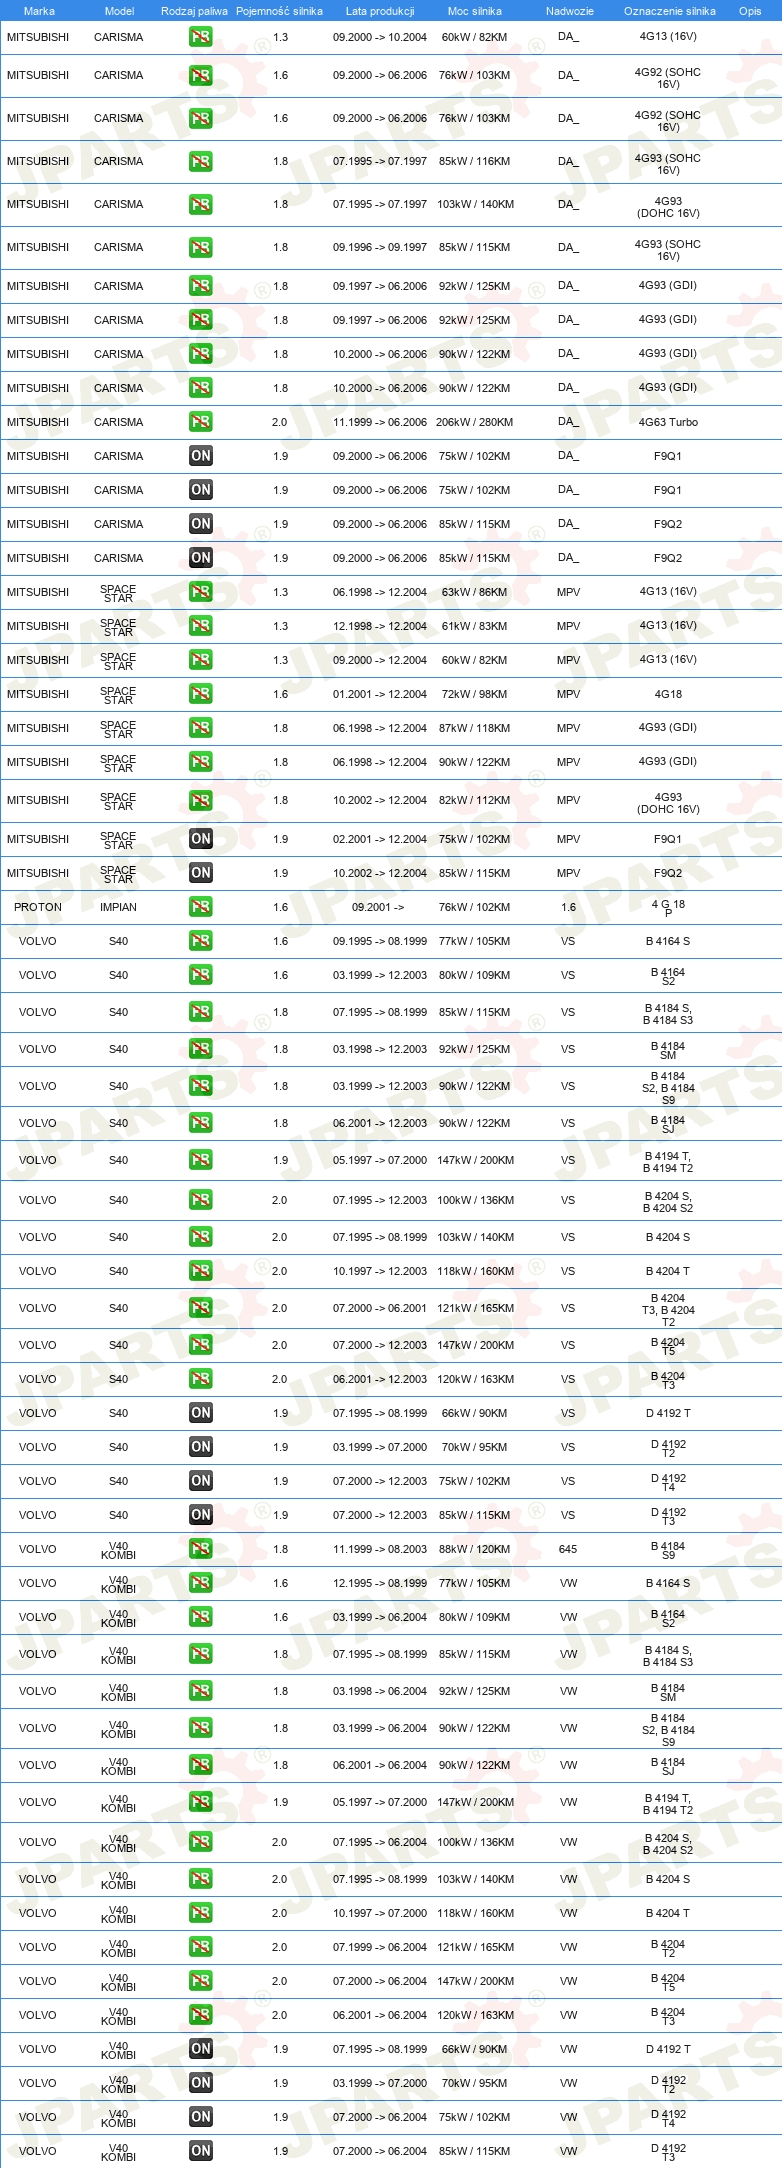
Task: Click diesel ON icon in Volvo S40 66kW/90KM row
Action: [x=201, y=1413]
